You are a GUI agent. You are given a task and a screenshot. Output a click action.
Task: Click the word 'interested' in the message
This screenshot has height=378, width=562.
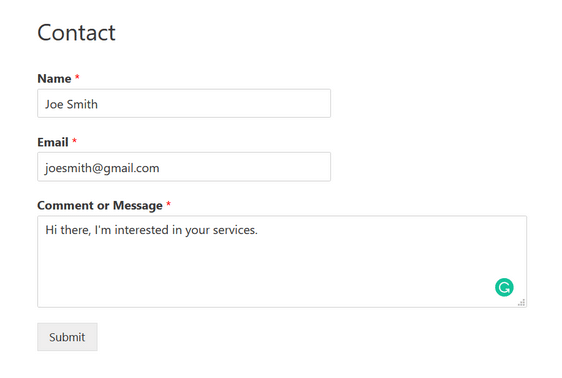point(142,230)
